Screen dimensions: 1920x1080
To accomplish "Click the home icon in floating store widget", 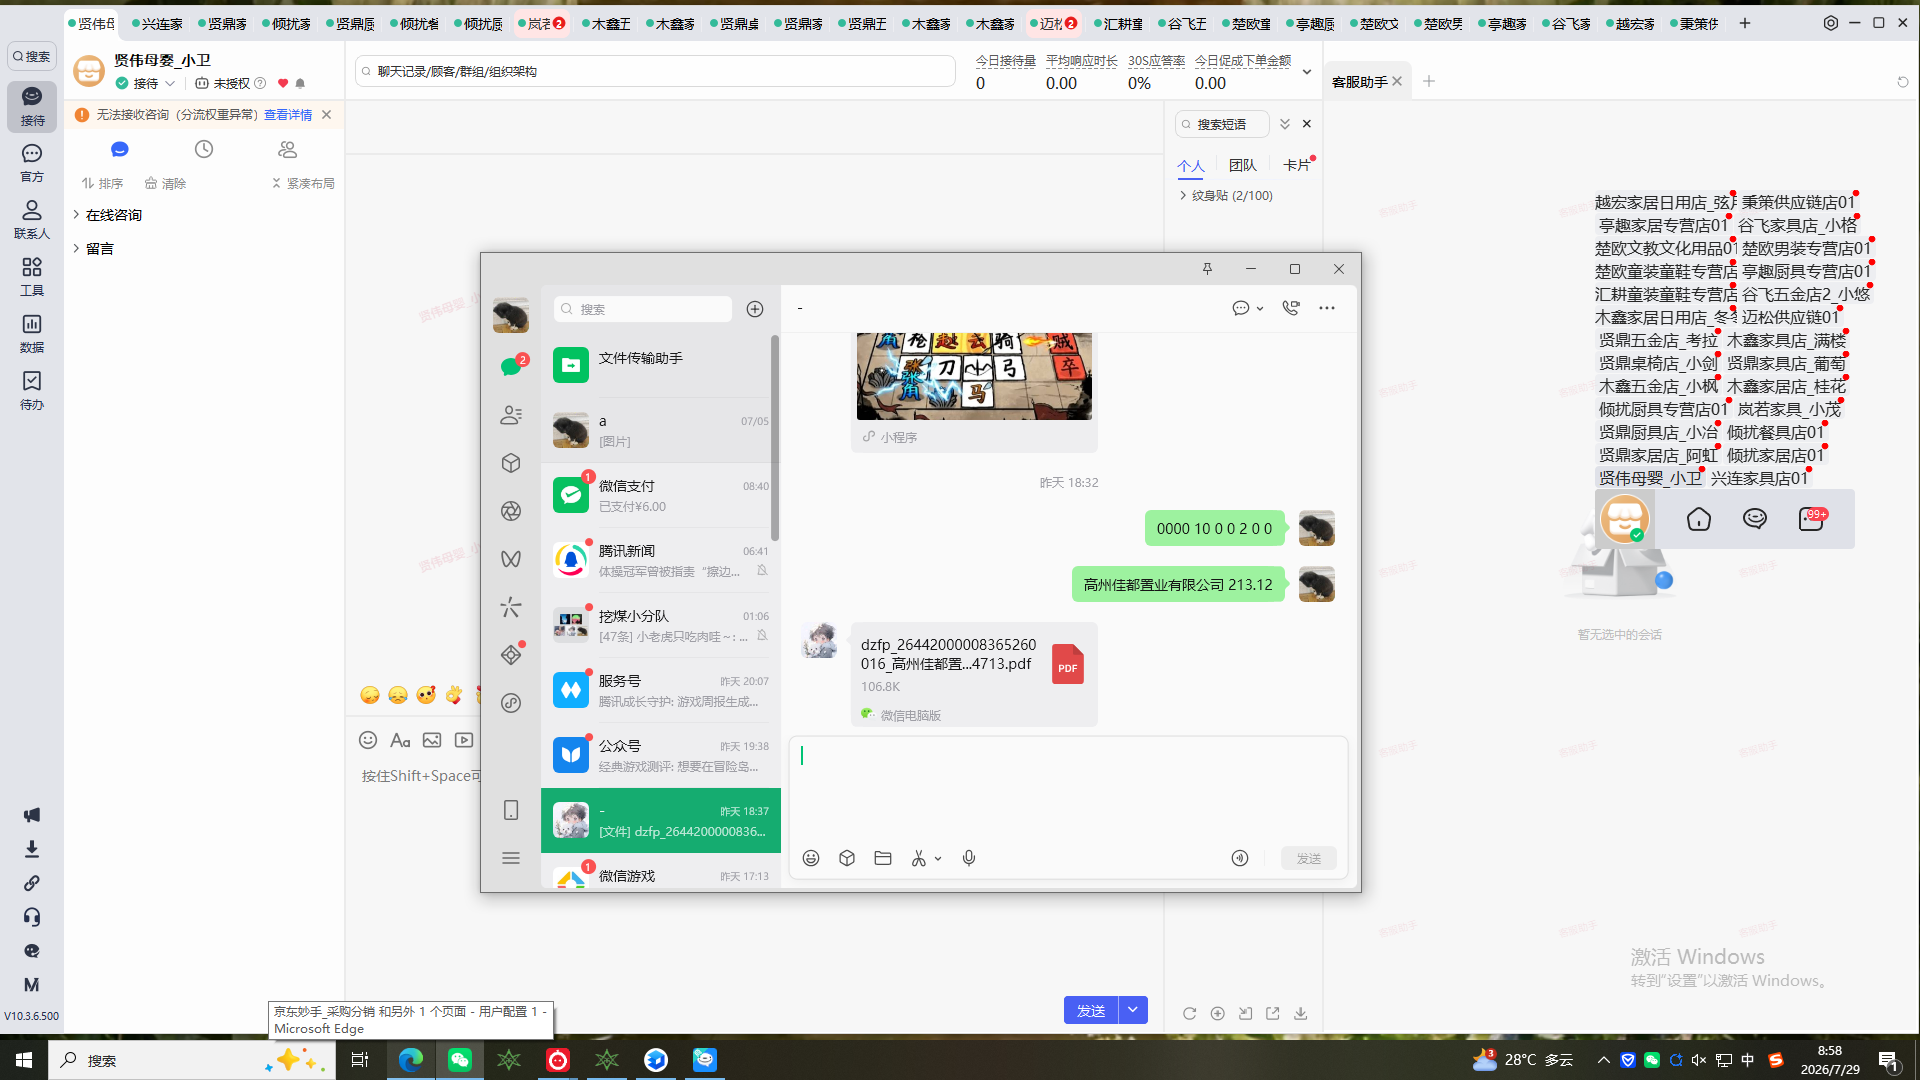I will point(1699,519).
